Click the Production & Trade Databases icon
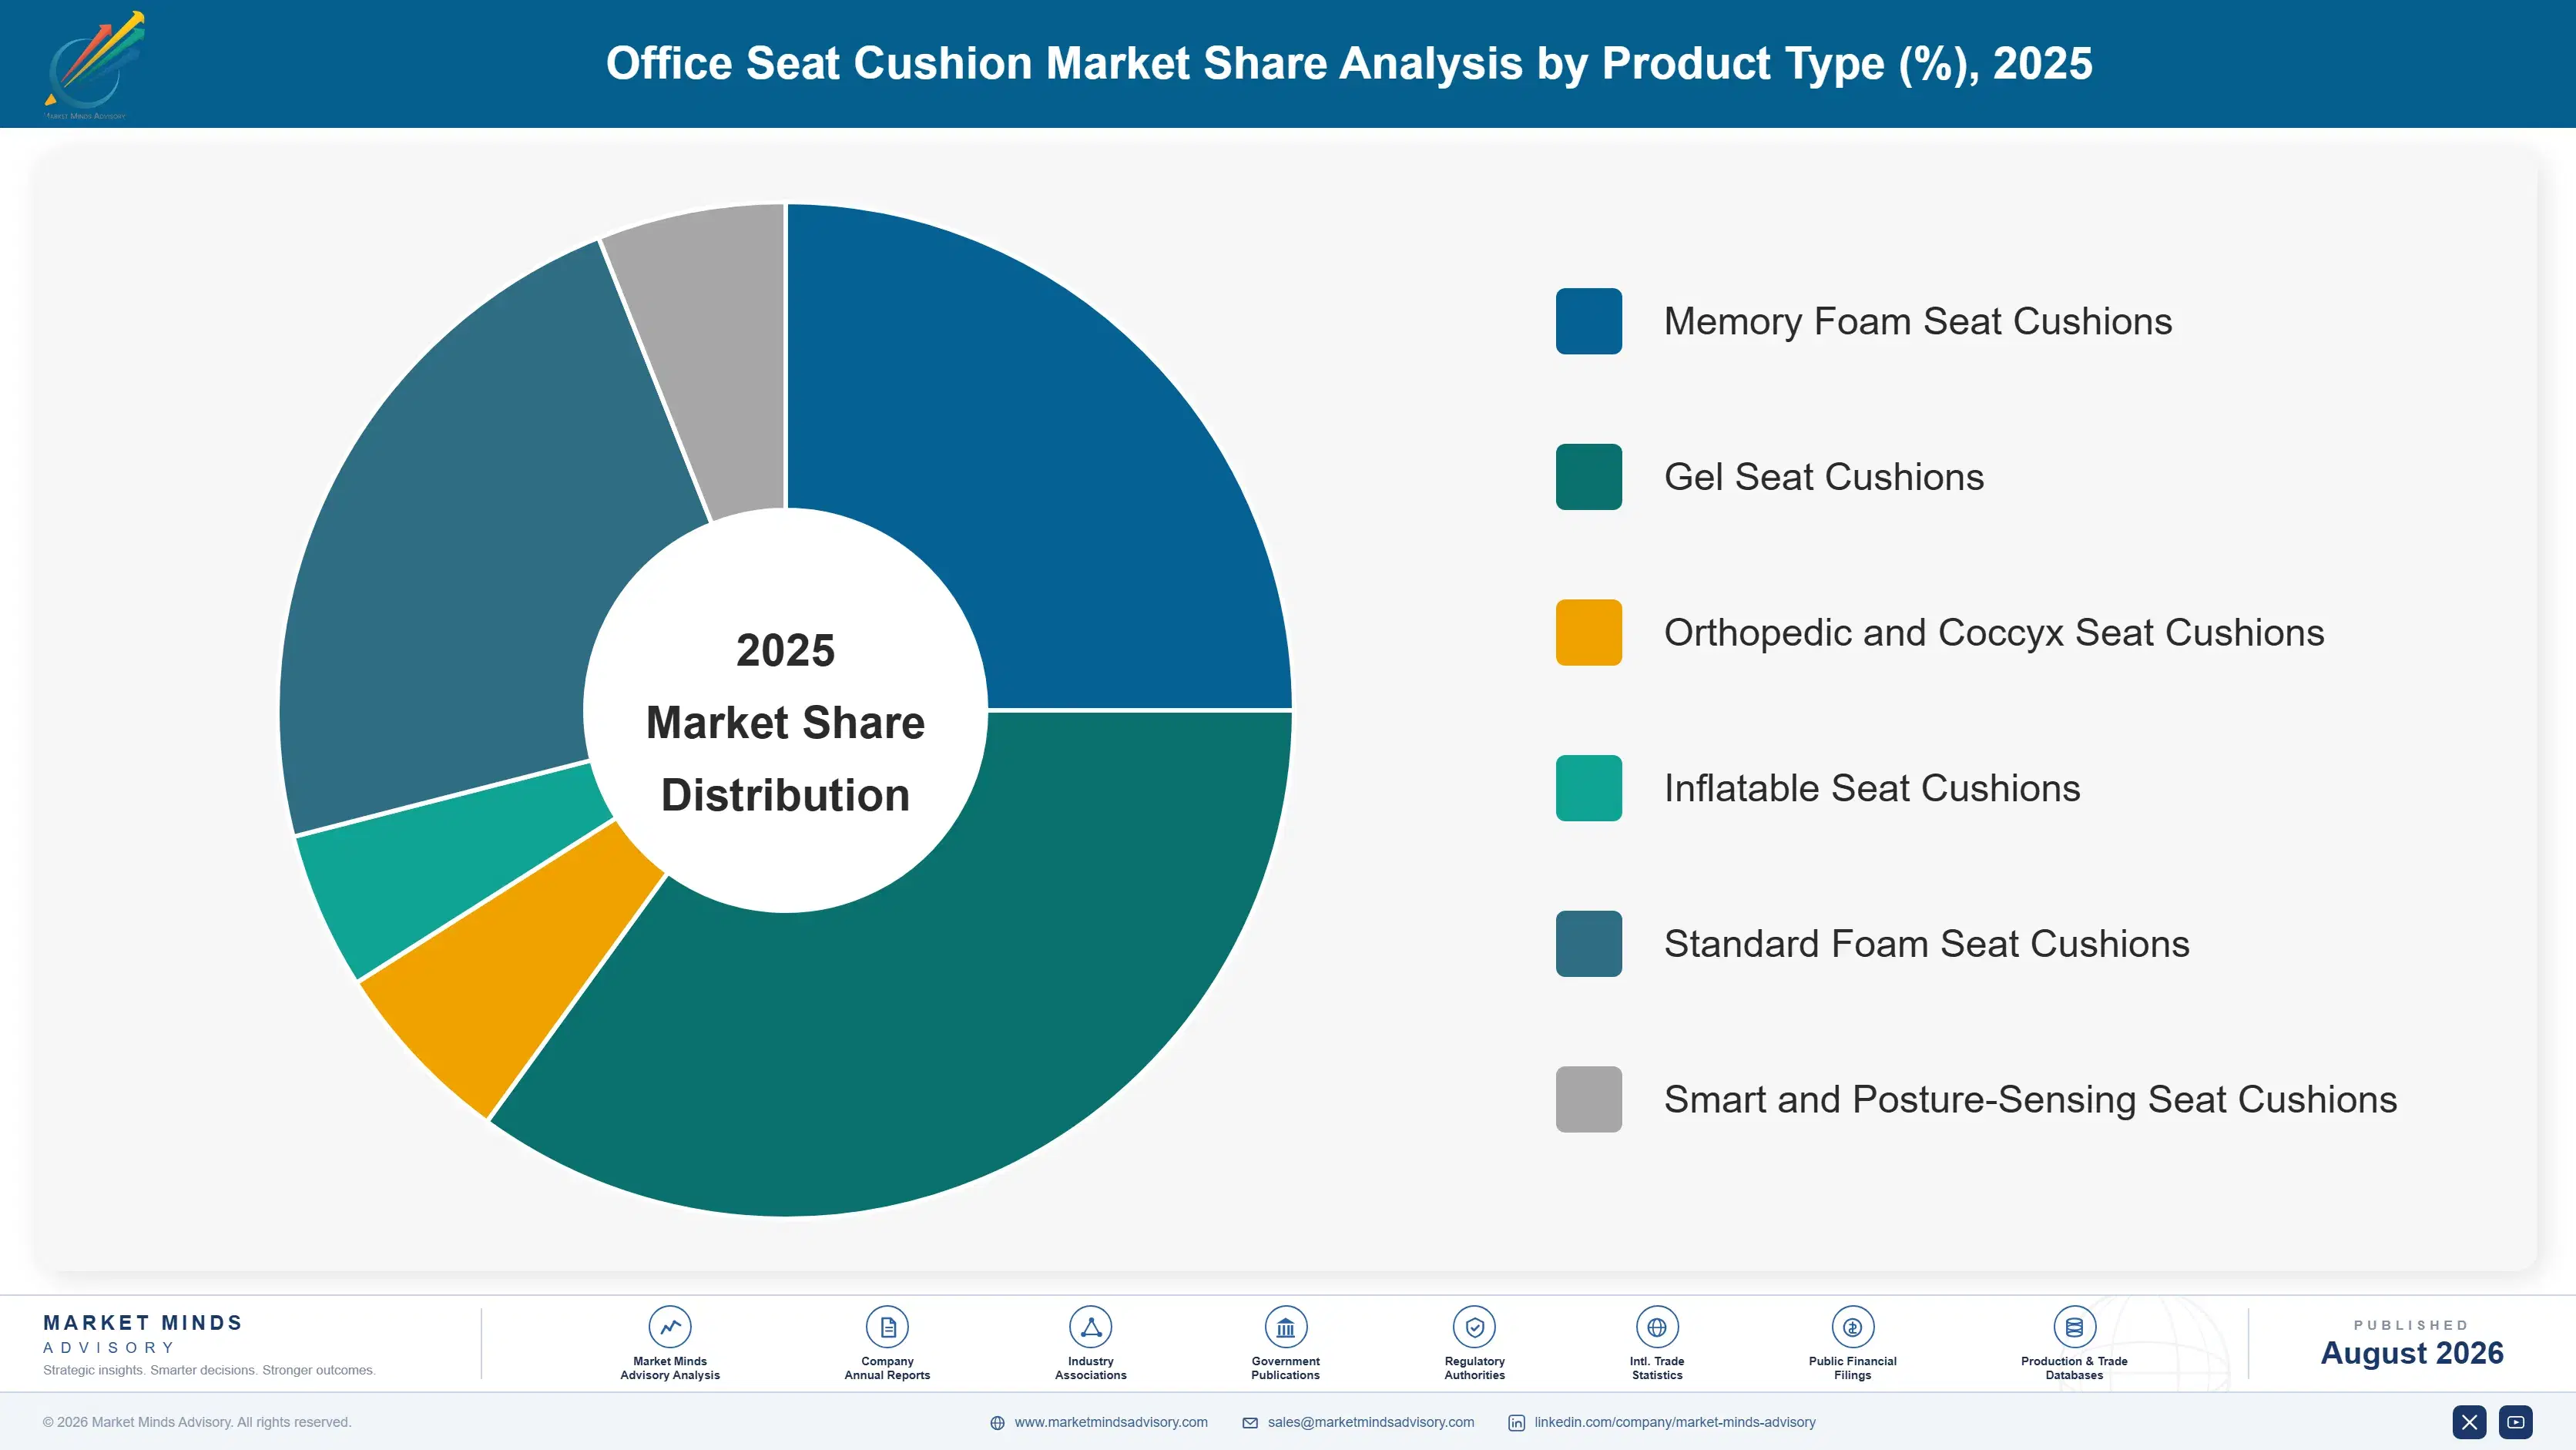The height and width of the screenshot is (1450, 2576). coord(2074,1327)
